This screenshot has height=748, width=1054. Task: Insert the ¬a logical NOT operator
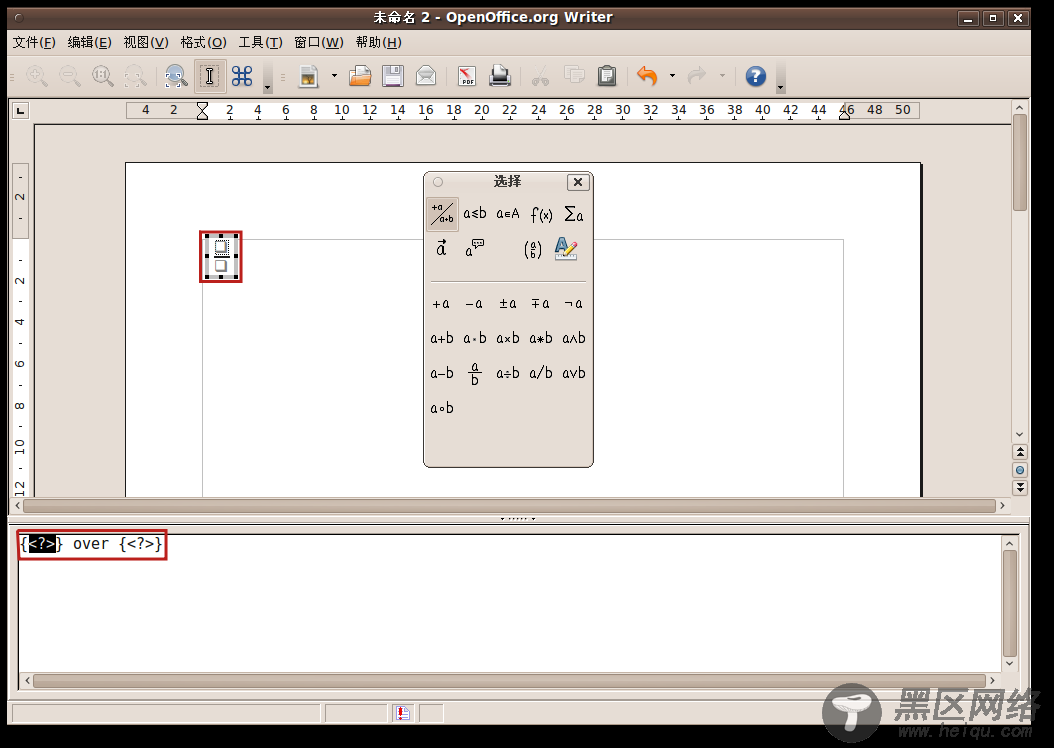pos(573,304)
